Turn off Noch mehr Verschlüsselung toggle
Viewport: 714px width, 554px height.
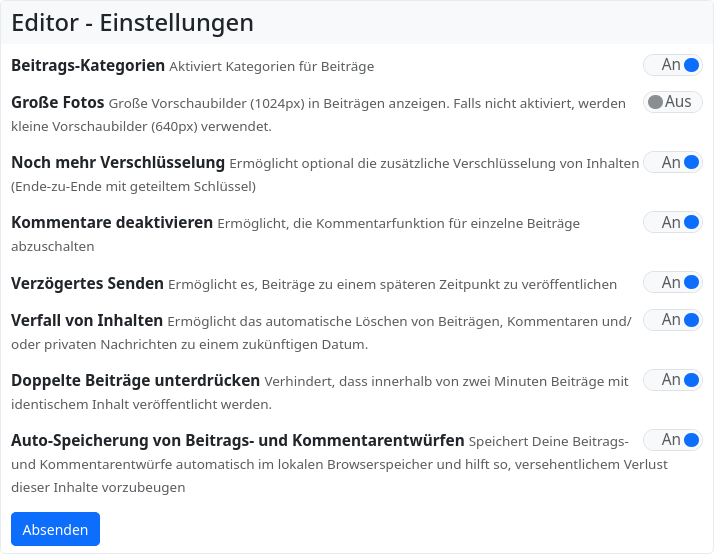[x=672, y=162]
